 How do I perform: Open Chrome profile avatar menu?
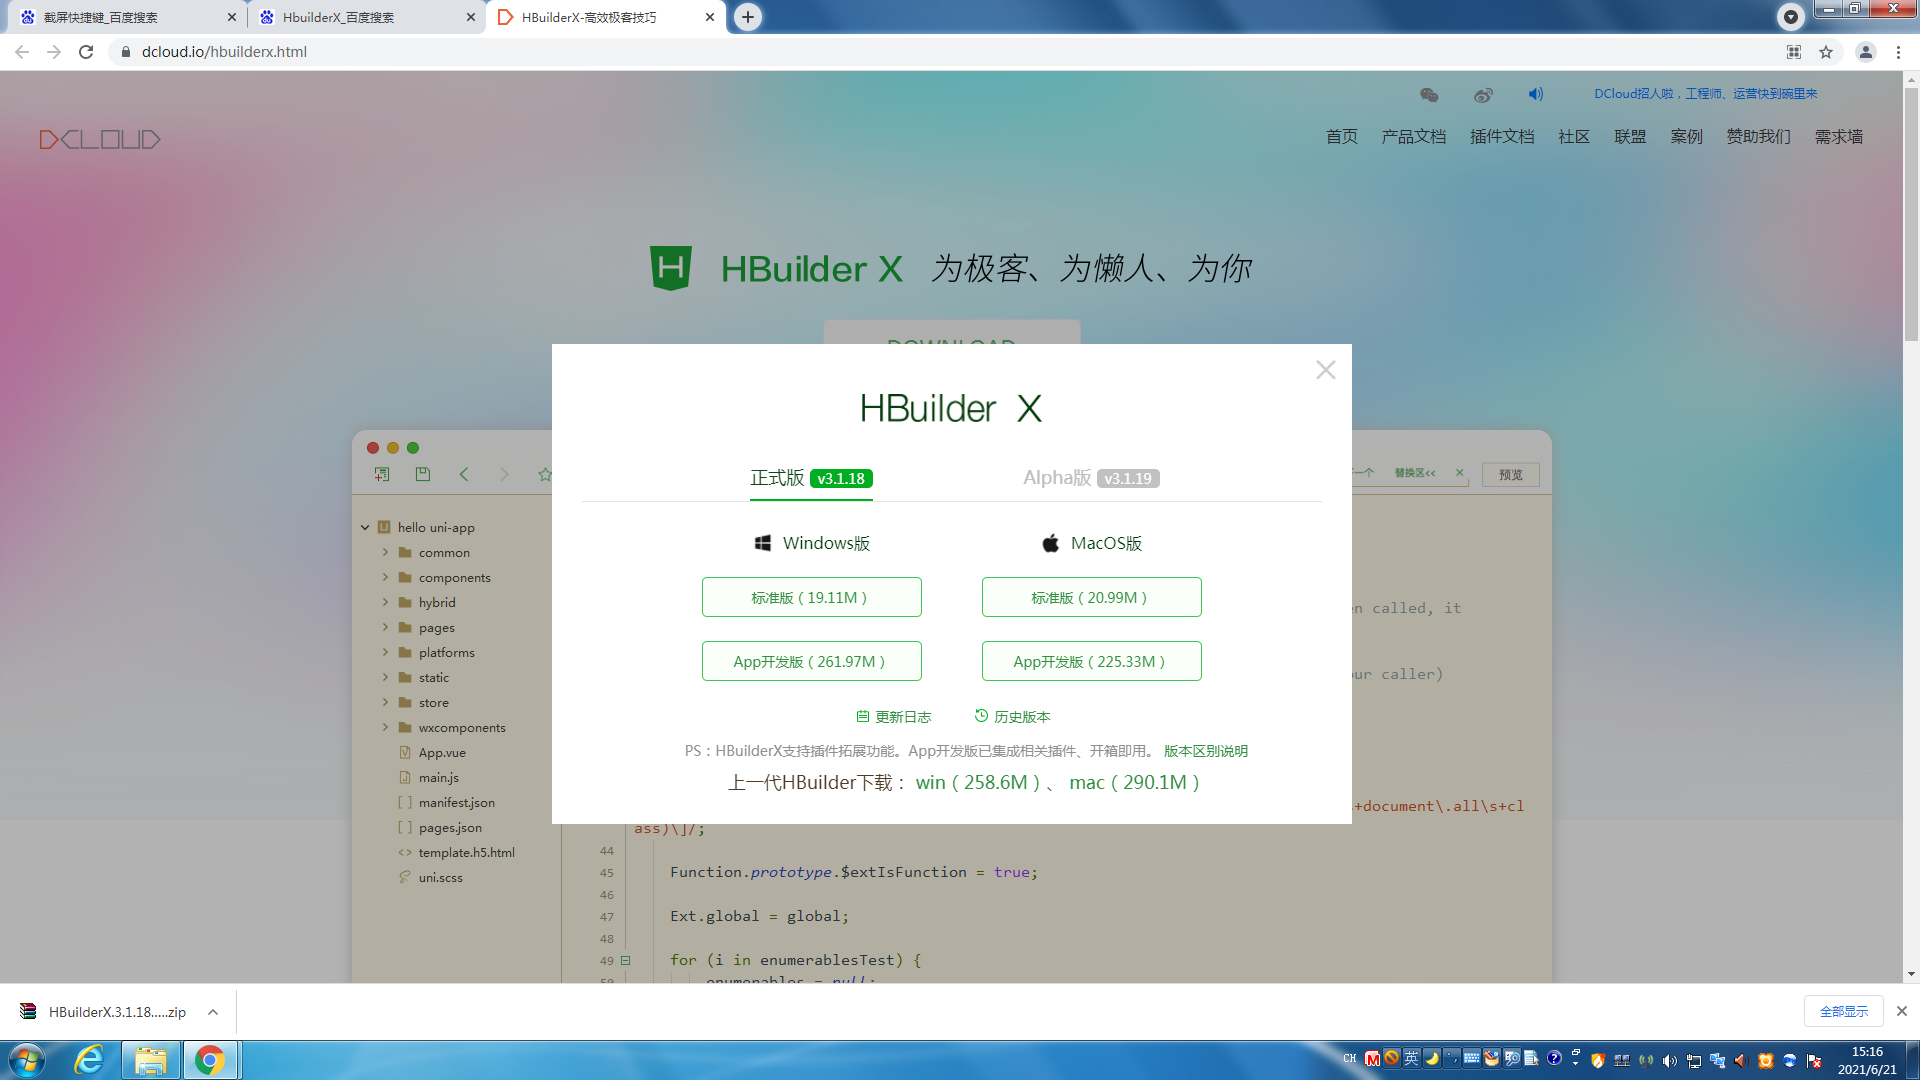(1865, 52)
